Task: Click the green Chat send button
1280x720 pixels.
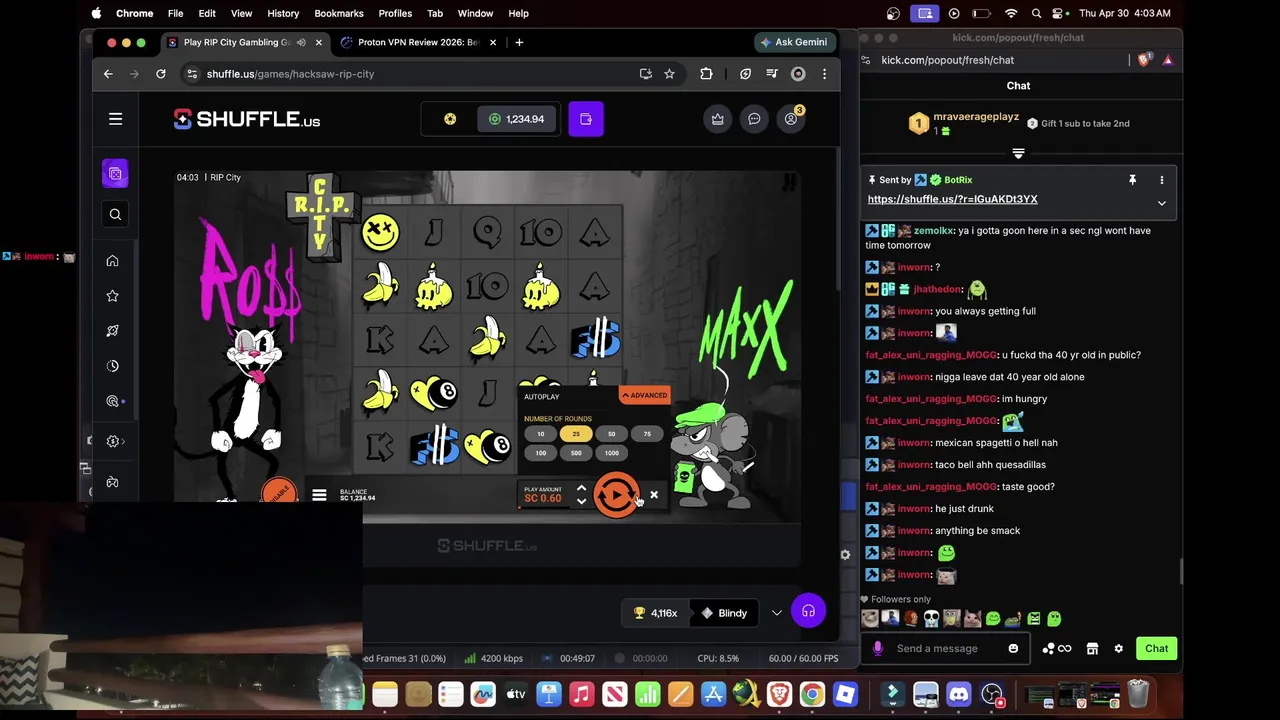Action: [1156, 648]
